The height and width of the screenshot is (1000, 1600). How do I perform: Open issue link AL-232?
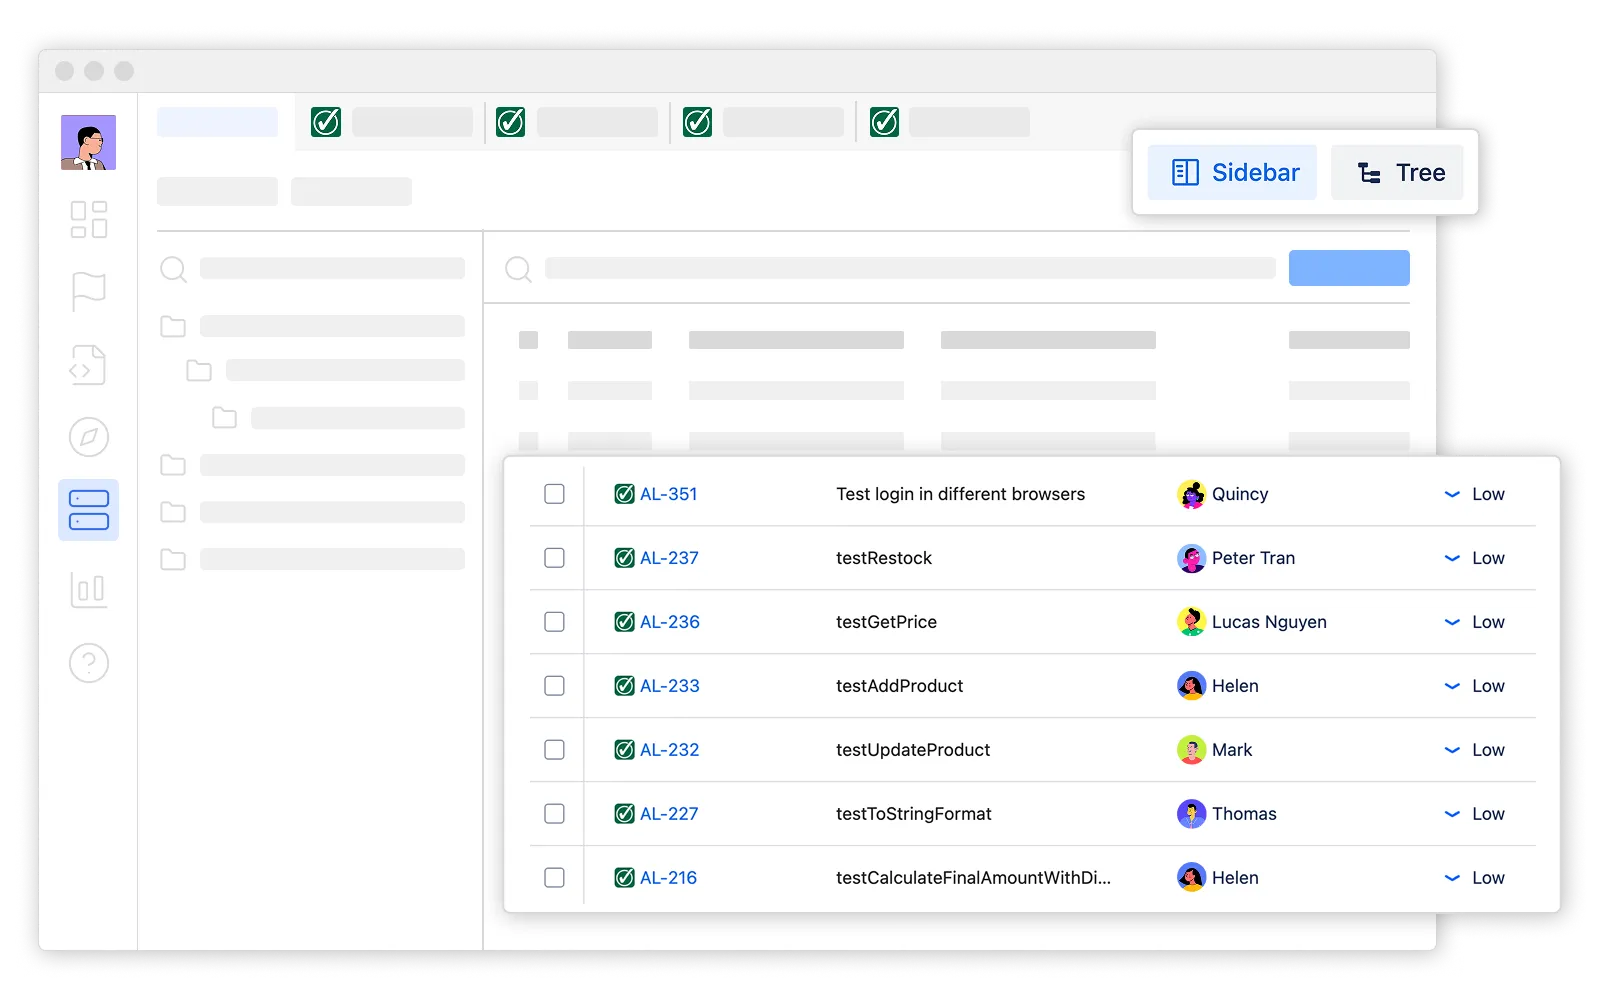pyautogui.click(x=669, y=750)
